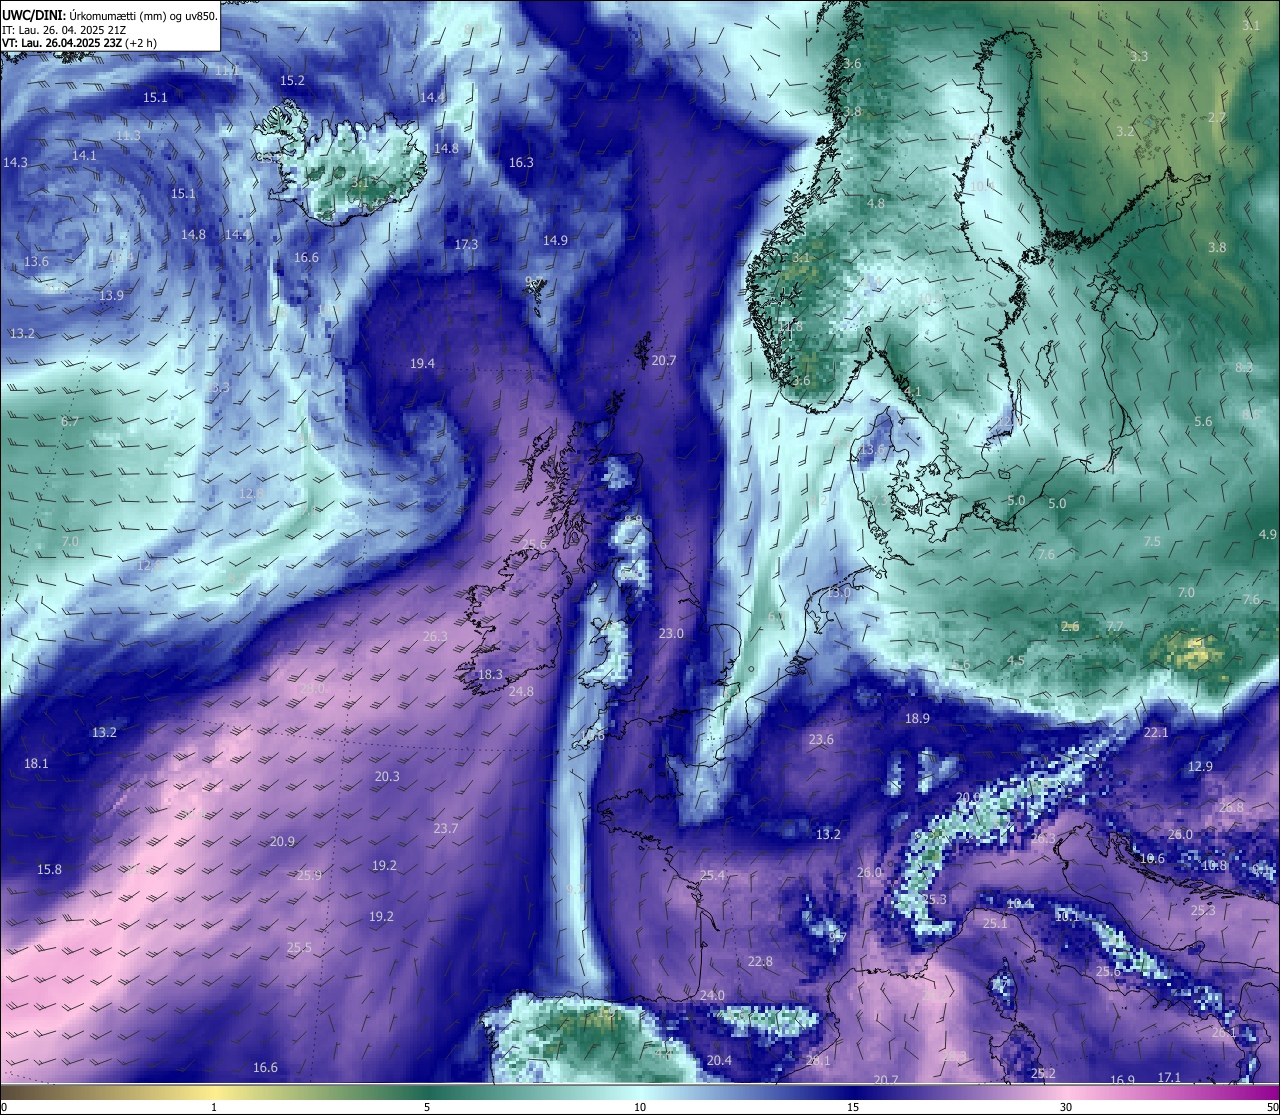1280x1115 pixels.
Task: Click the 14.9 value label
Action: coord(555,240)
